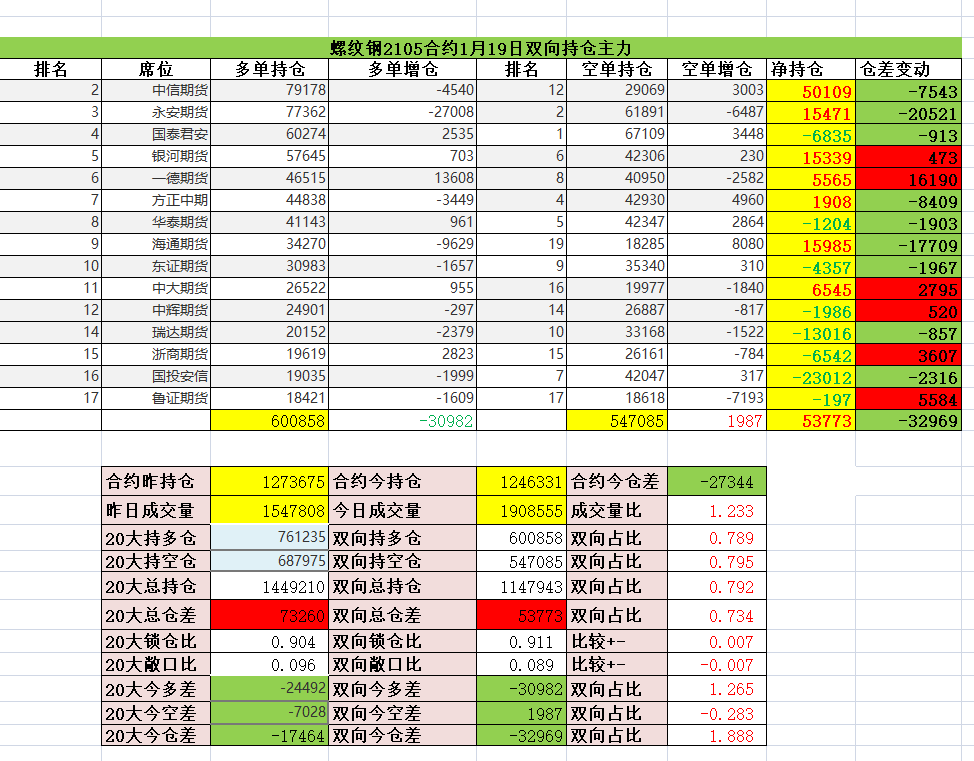Select the 一德期货 cell
Viewport: 974px width, 761px height.
(x=156, y=178)
